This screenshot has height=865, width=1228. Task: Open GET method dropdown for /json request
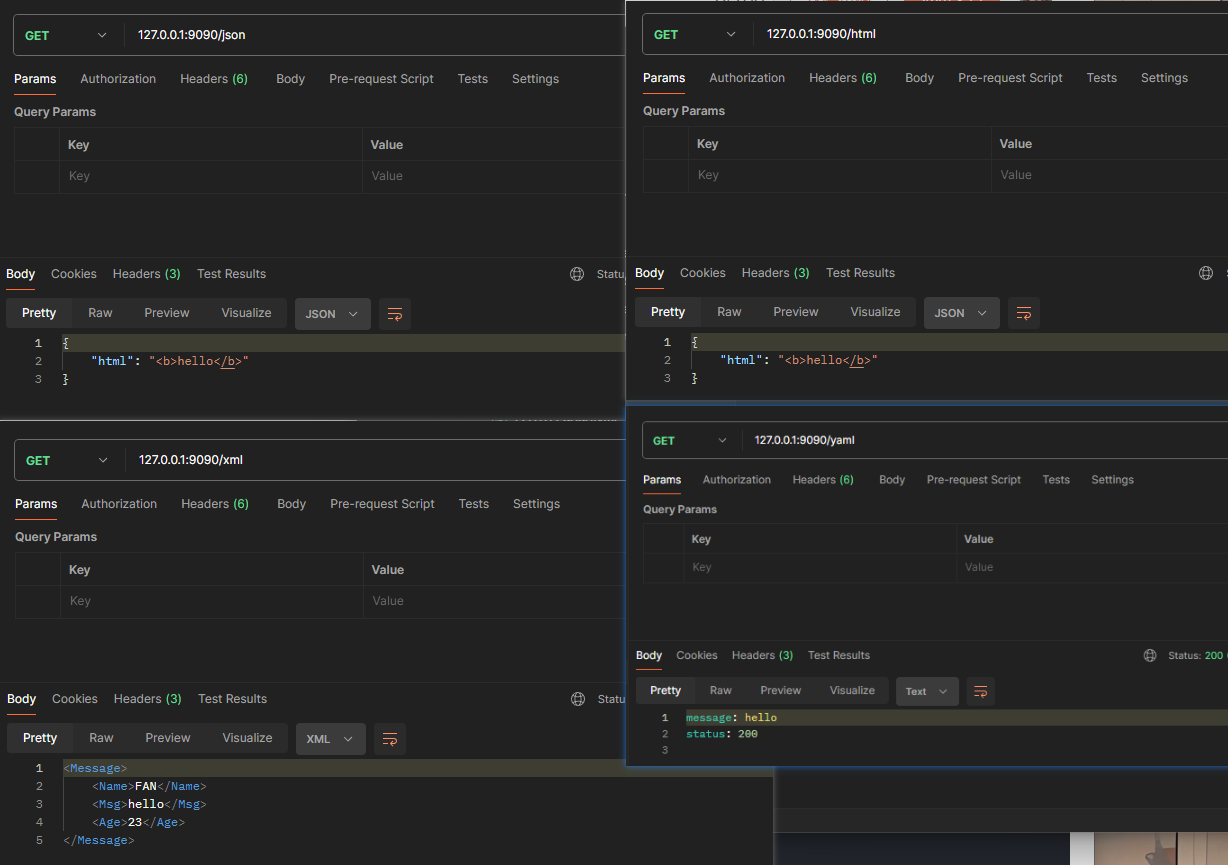(66, 35)
